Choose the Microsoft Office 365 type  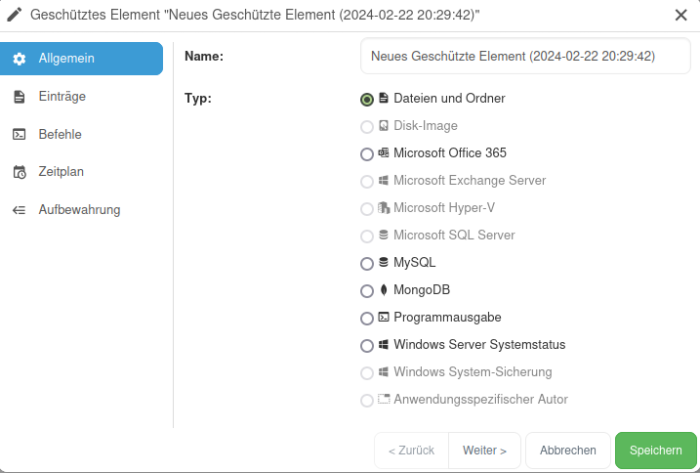(x=367, y=154)
